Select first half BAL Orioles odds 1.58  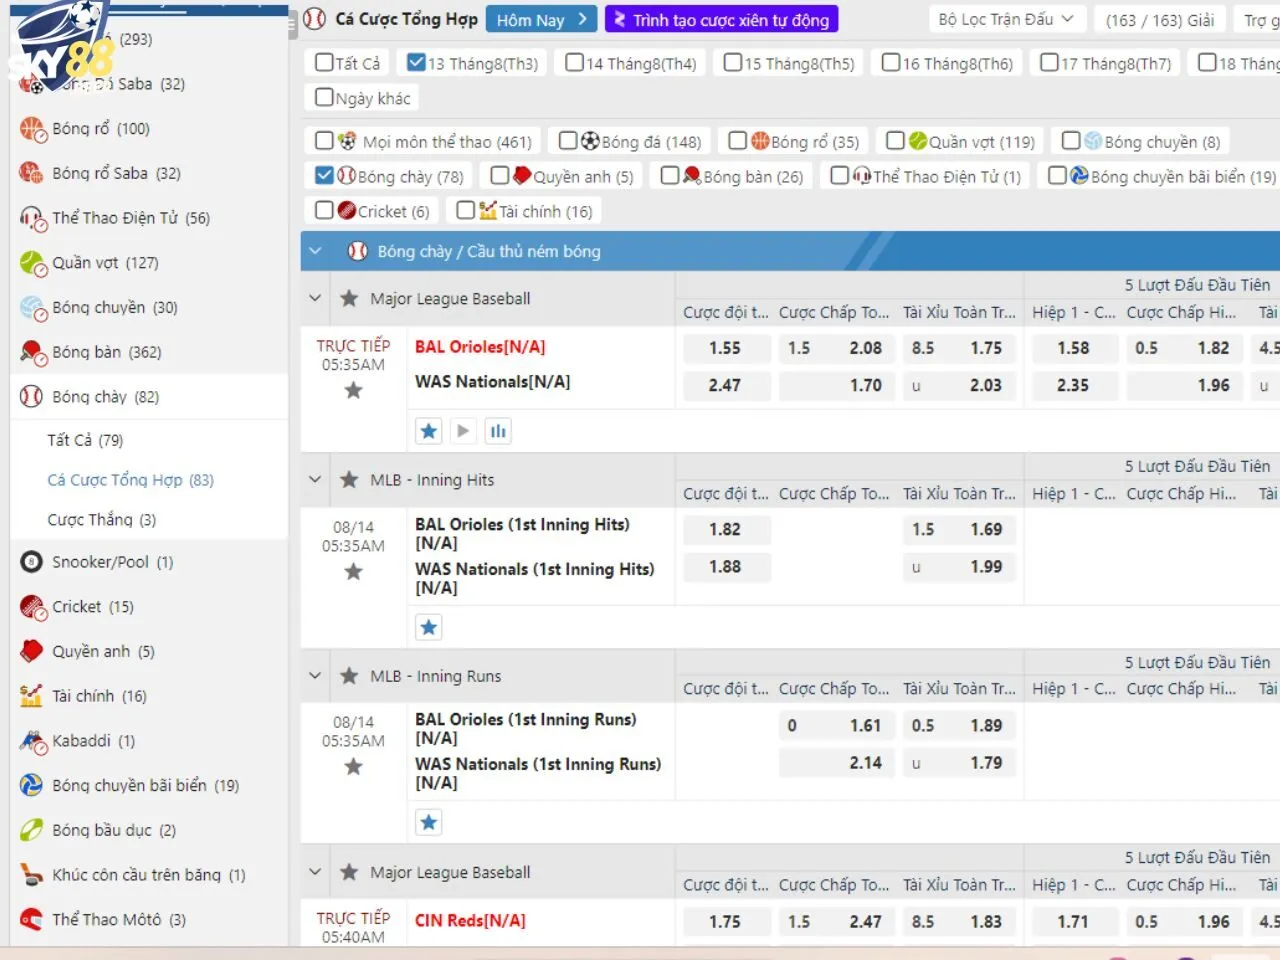coord(1073,348)
